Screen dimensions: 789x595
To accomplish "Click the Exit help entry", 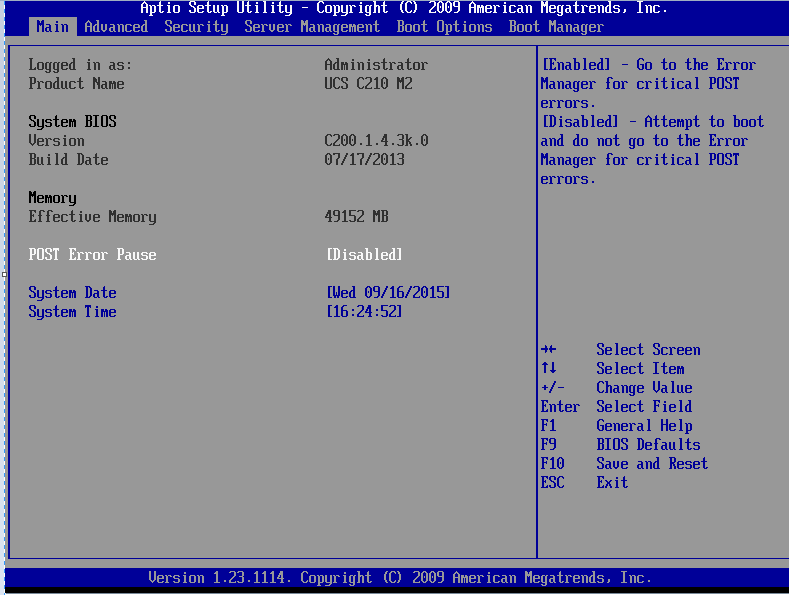I will coord(612,482).
